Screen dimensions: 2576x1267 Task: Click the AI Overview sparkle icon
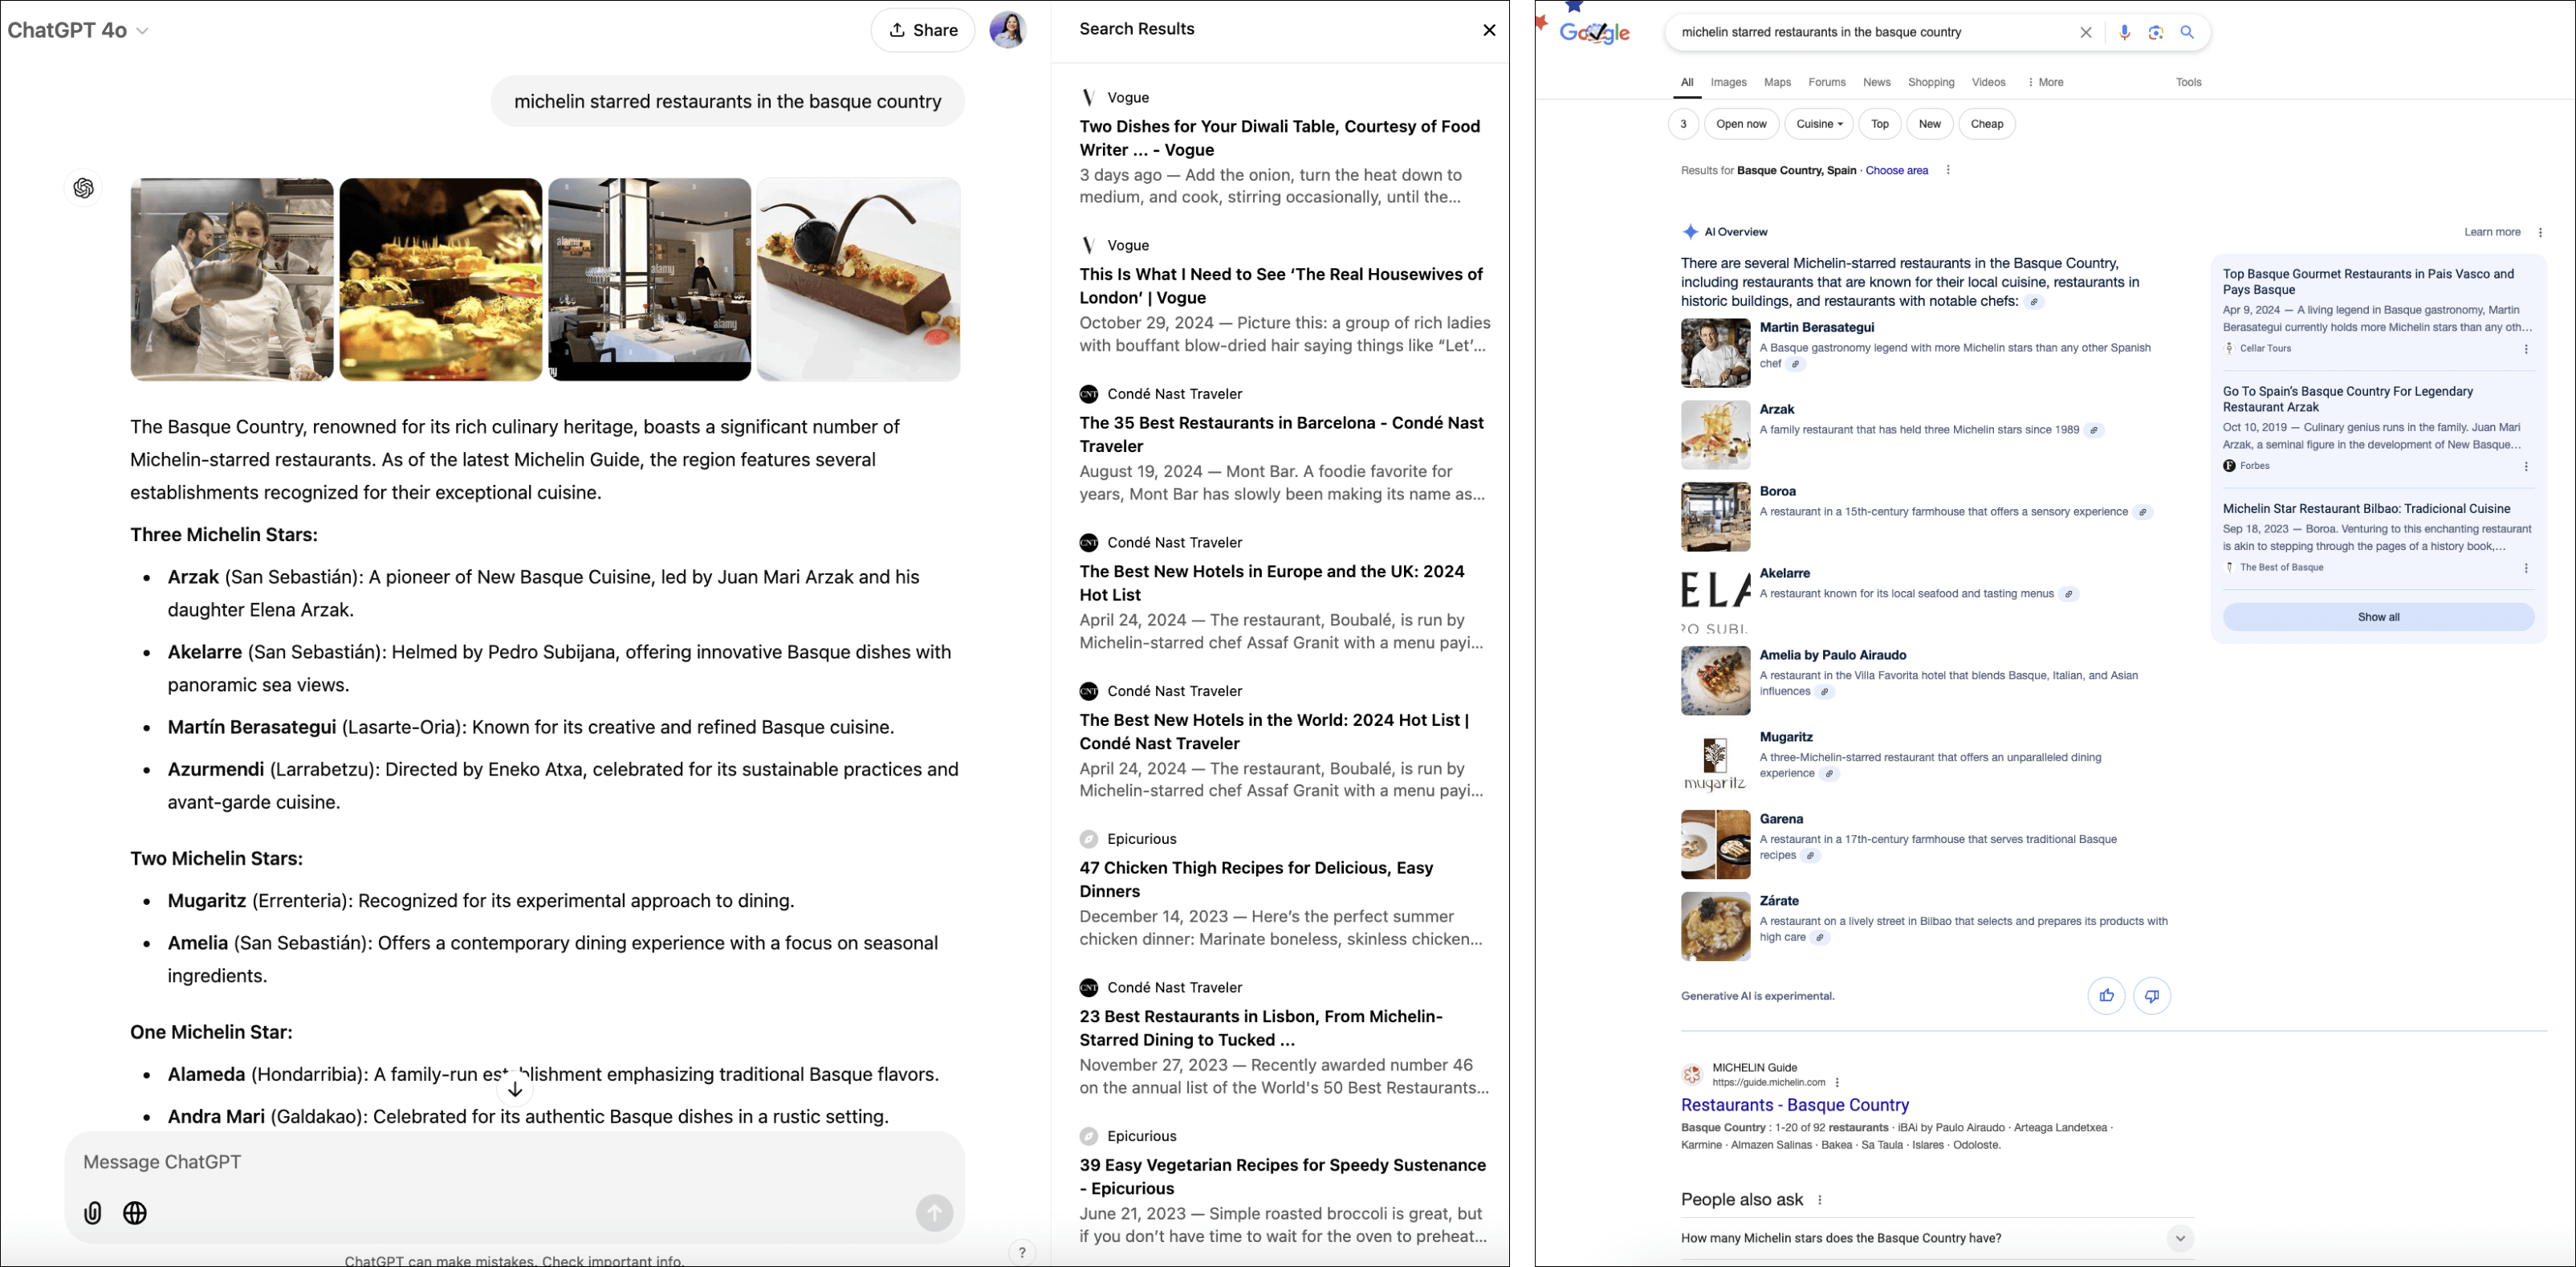point(1690,232)
